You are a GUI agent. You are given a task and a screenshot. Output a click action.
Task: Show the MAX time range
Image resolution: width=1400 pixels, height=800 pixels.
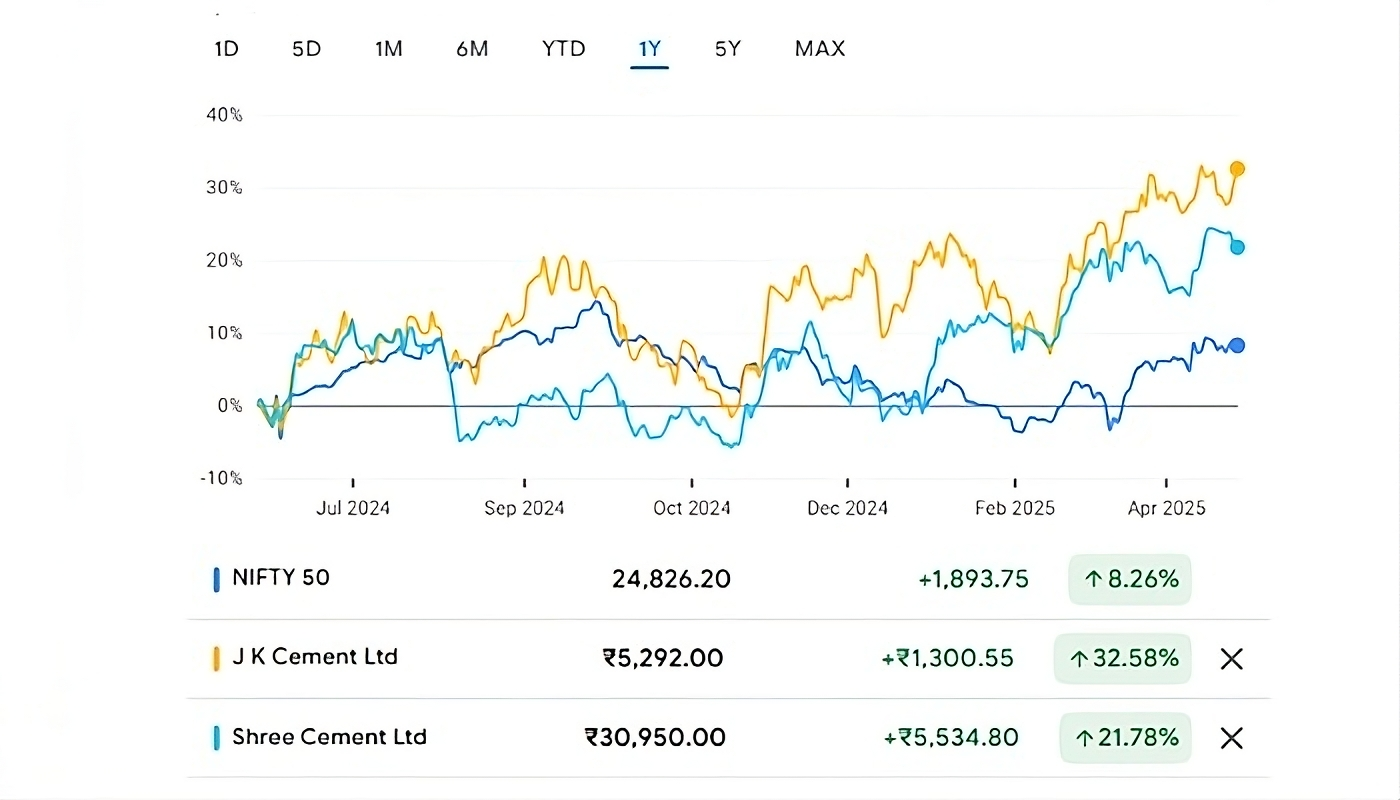(x=820, y=48)
